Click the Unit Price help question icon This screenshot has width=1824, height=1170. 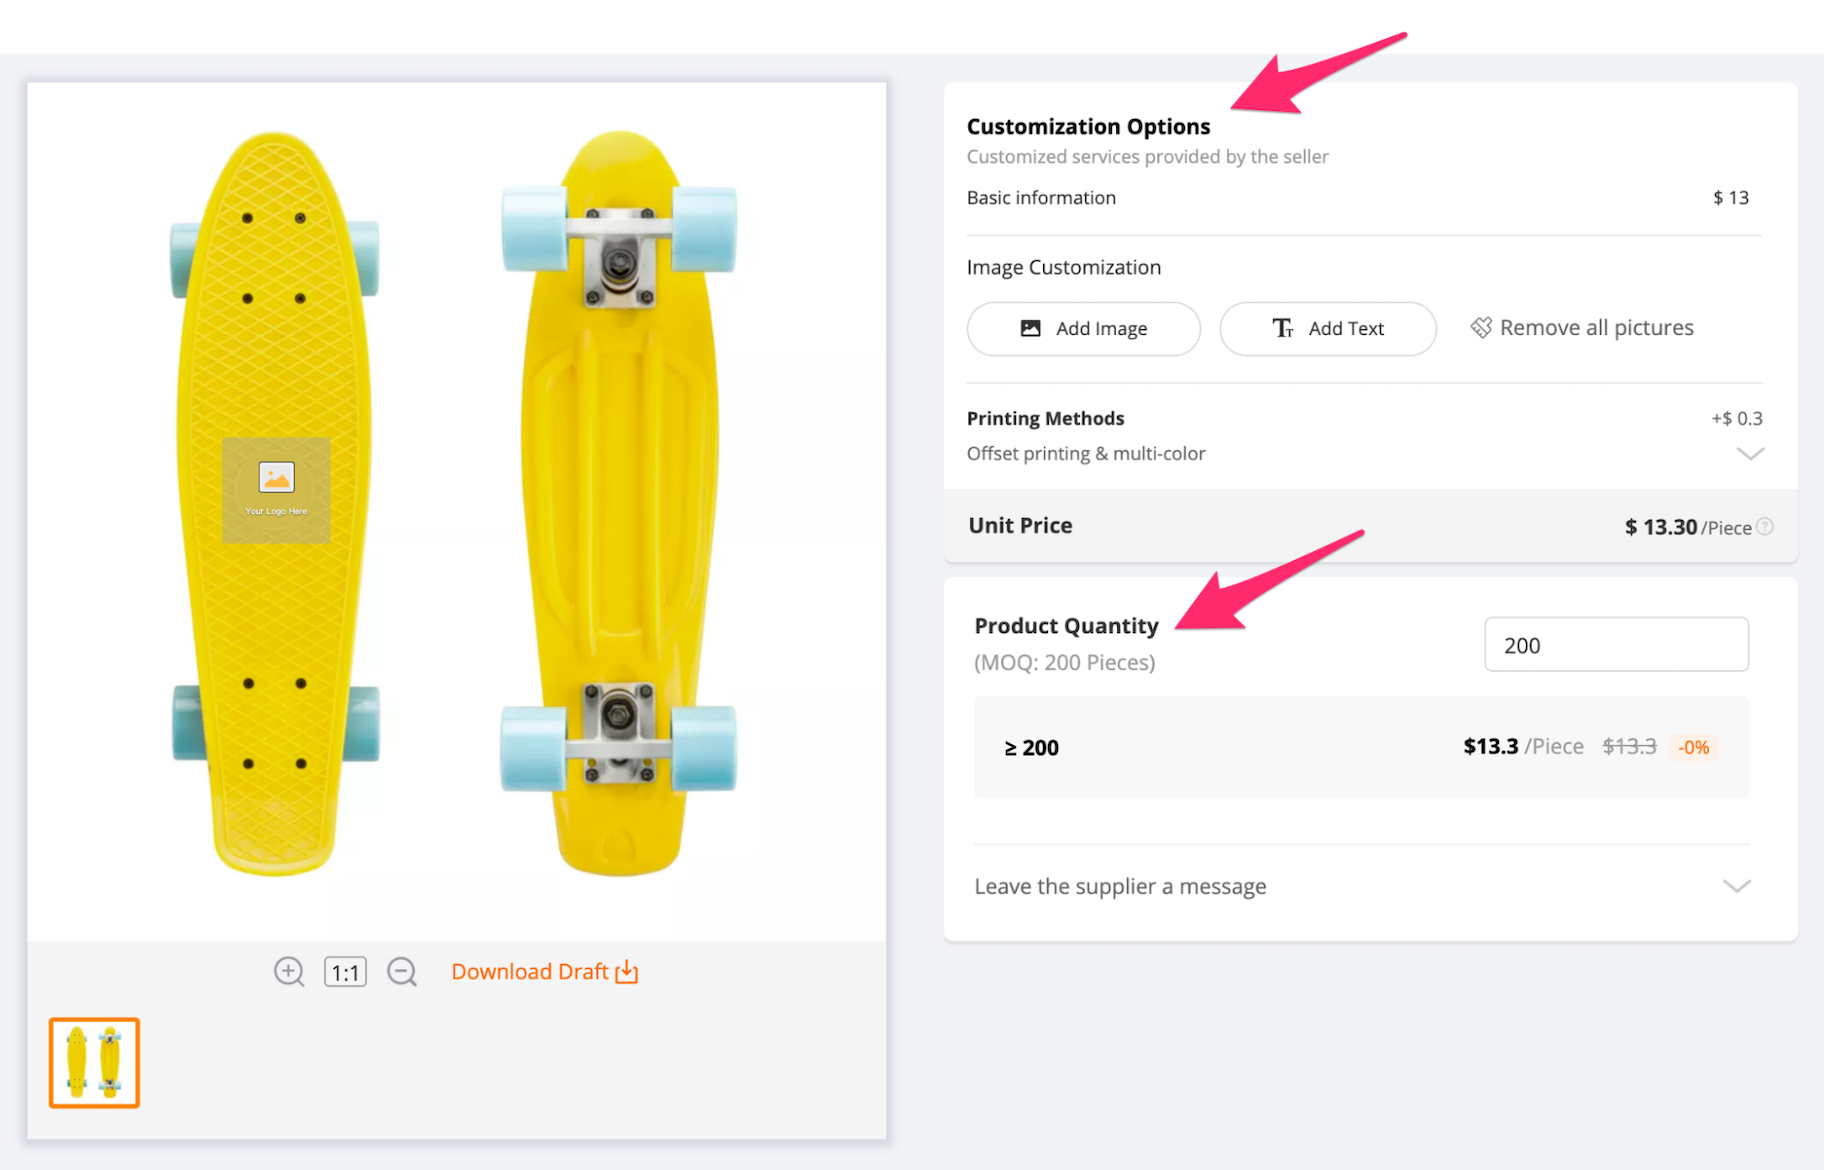[1765, 526]
